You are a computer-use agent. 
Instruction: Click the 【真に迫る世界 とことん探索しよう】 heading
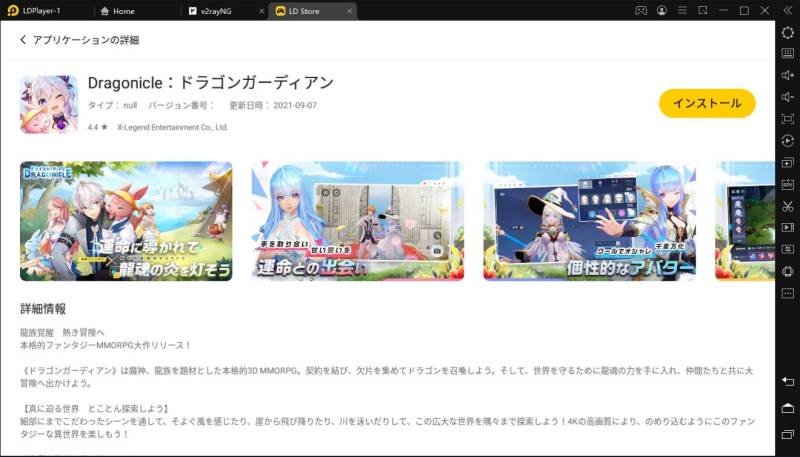point(95,409)
